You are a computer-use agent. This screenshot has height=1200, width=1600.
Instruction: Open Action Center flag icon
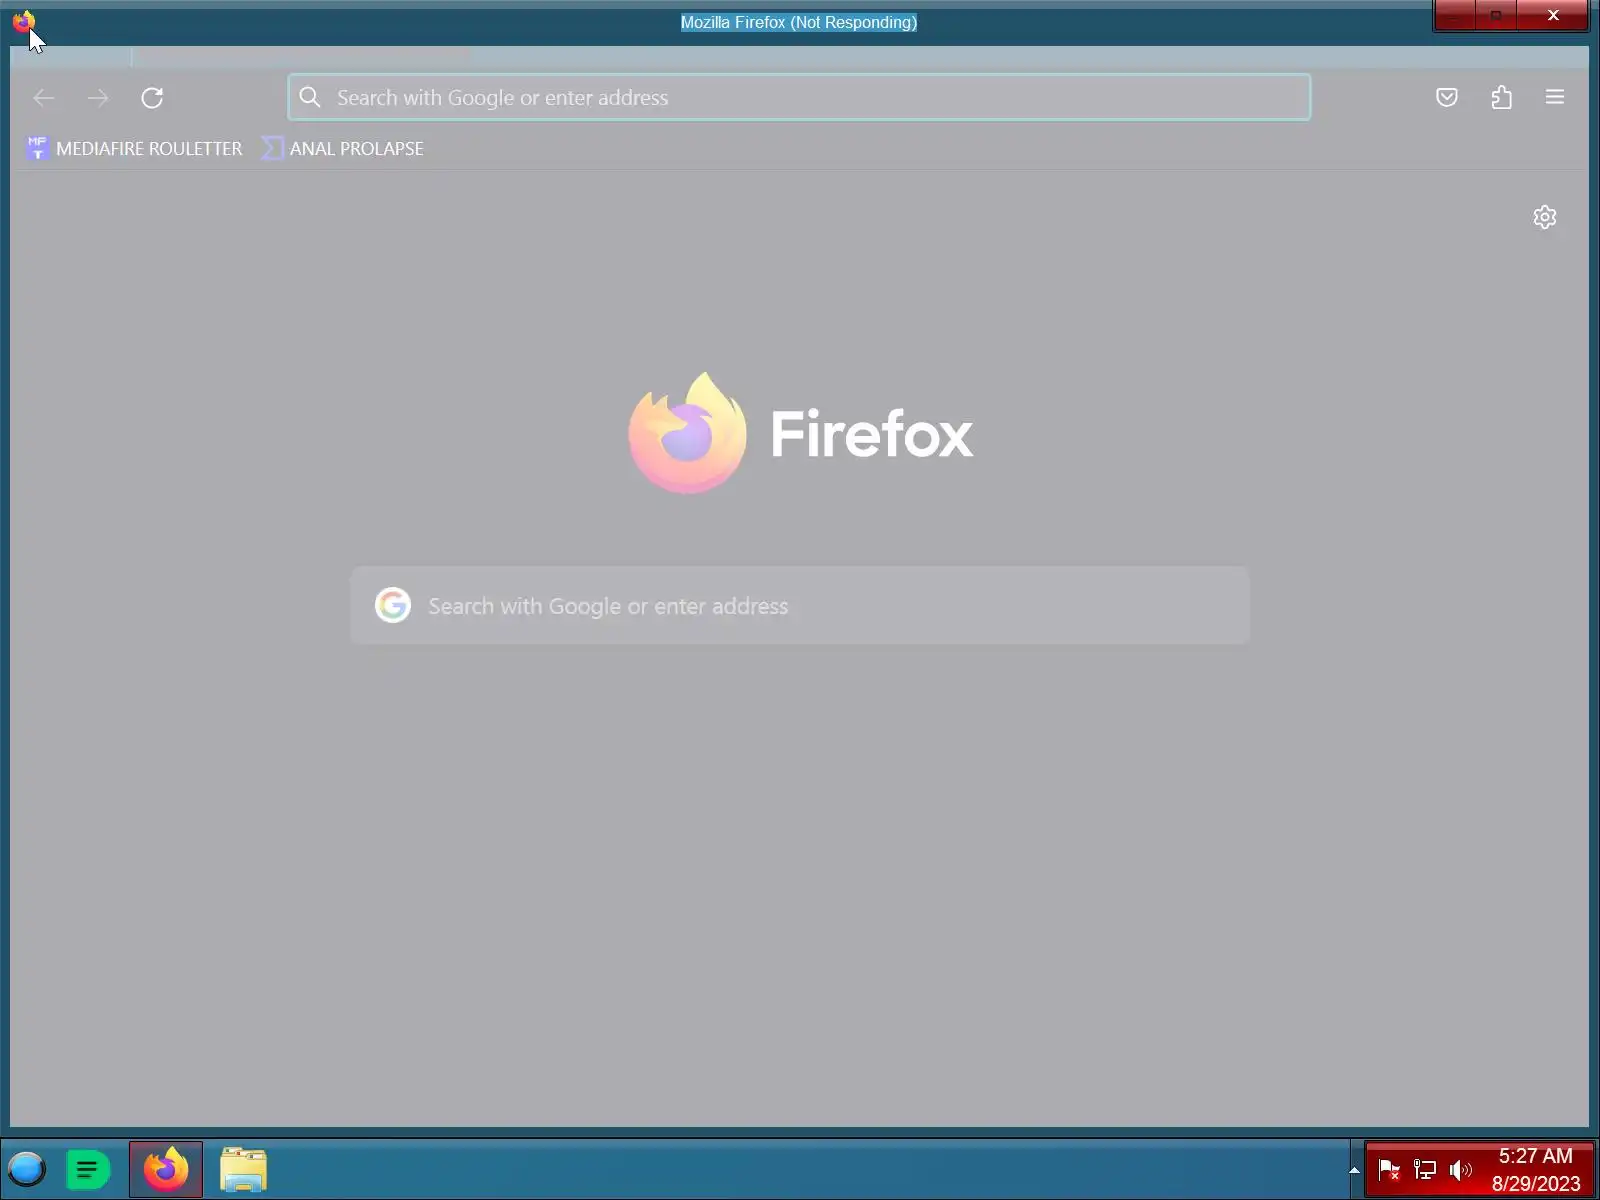click(x=1389, y=1169)
